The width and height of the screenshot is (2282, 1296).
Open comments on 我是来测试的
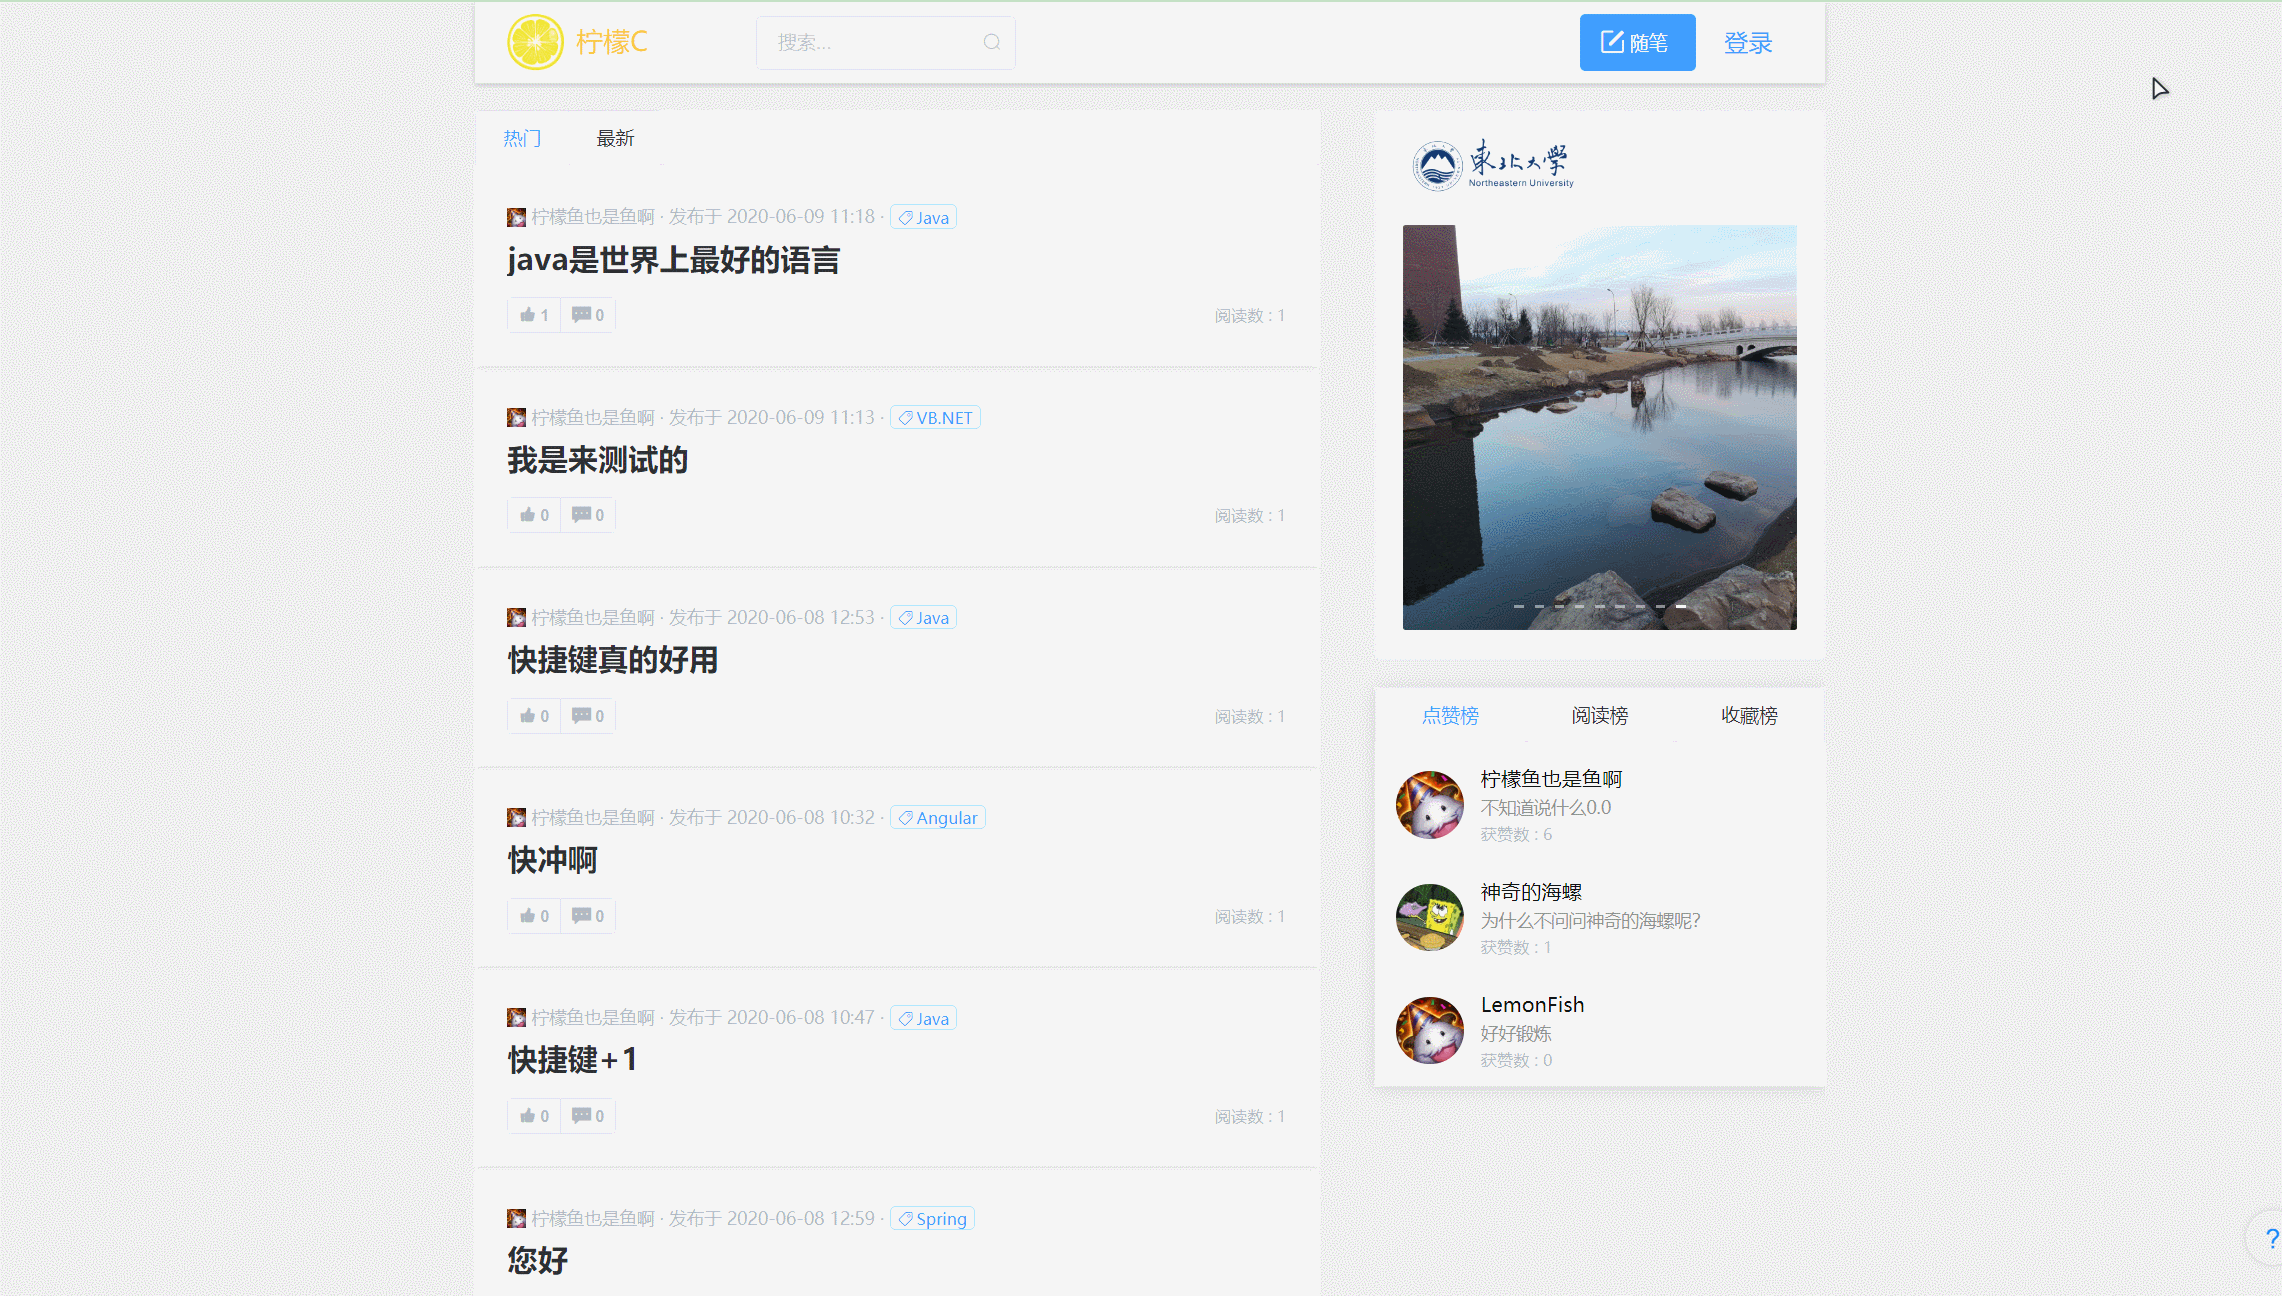(x=588, y=515)
